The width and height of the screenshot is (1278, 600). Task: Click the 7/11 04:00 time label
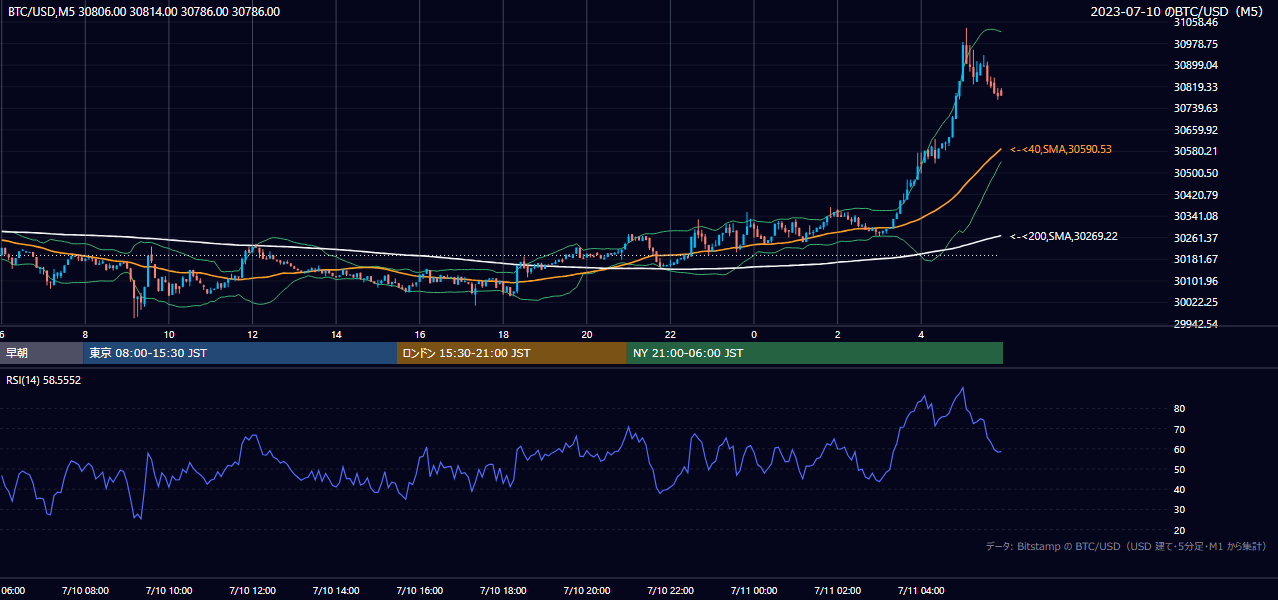(x=921, y=591)
